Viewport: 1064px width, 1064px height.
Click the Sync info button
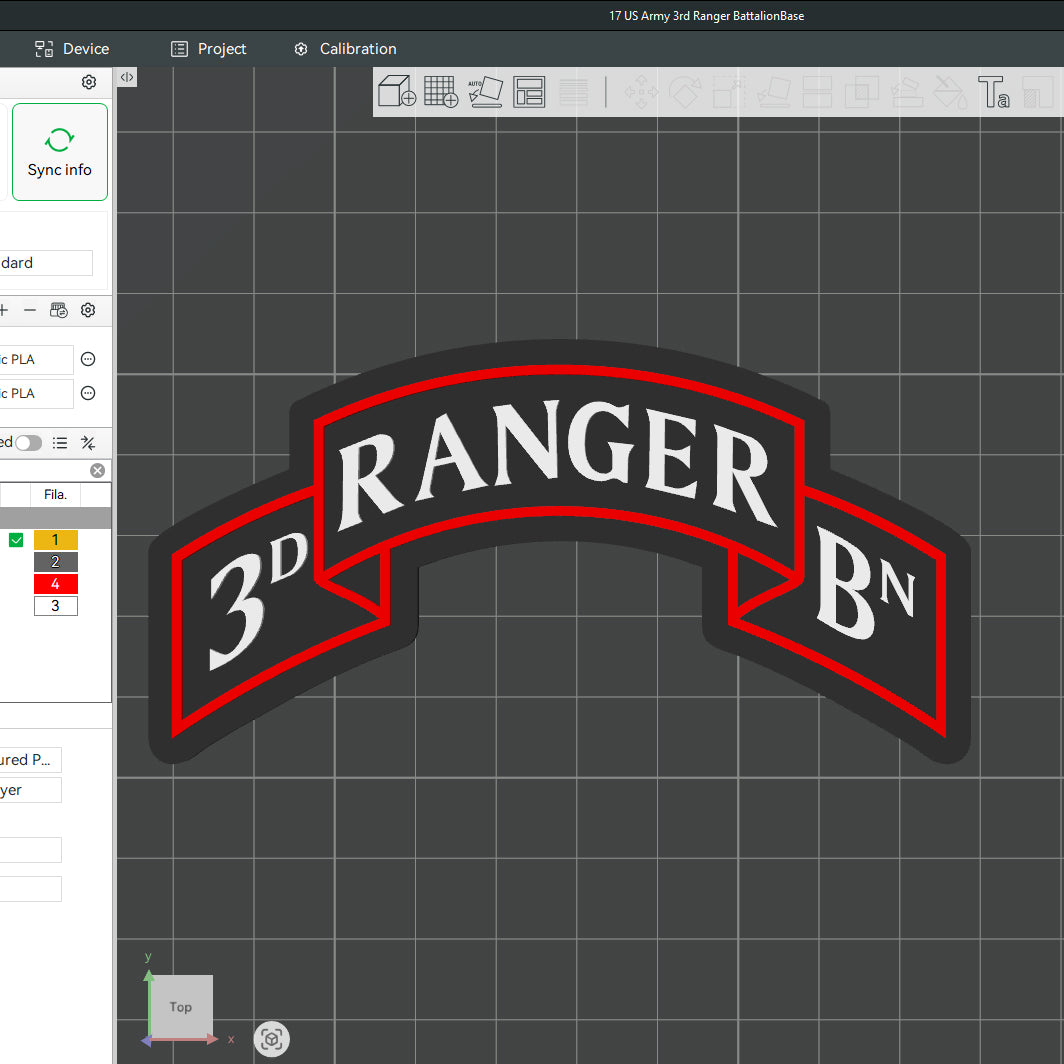[x=59, y=151]
